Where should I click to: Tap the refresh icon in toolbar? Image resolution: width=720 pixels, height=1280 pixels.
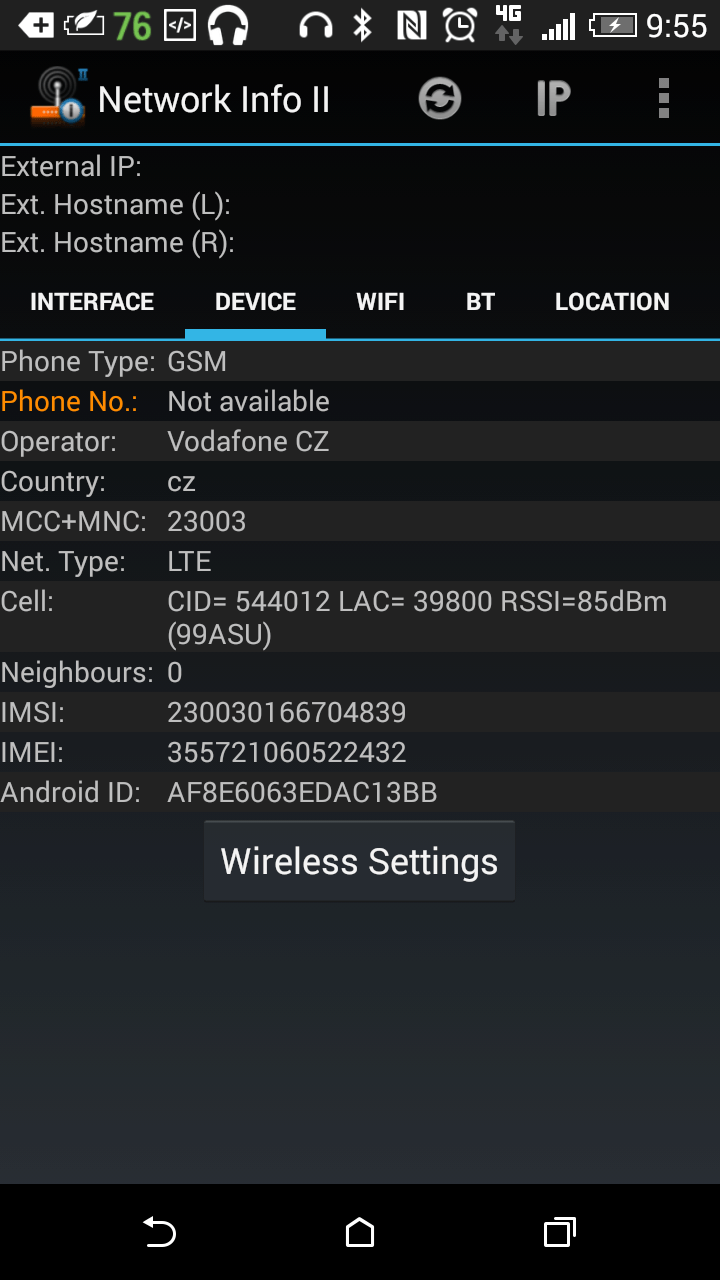click(440, 99)
